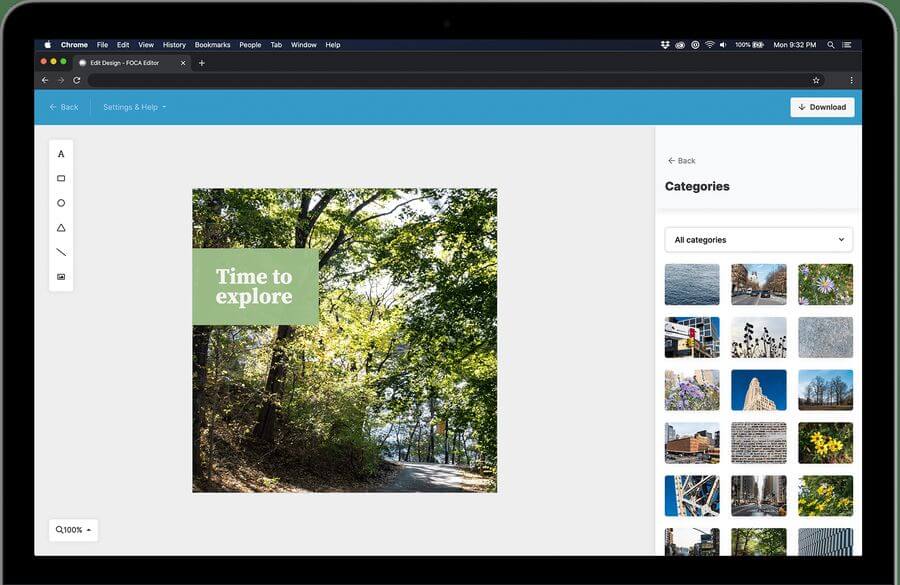
Task: Reload the browser page
Action: [x=76, y=80]
